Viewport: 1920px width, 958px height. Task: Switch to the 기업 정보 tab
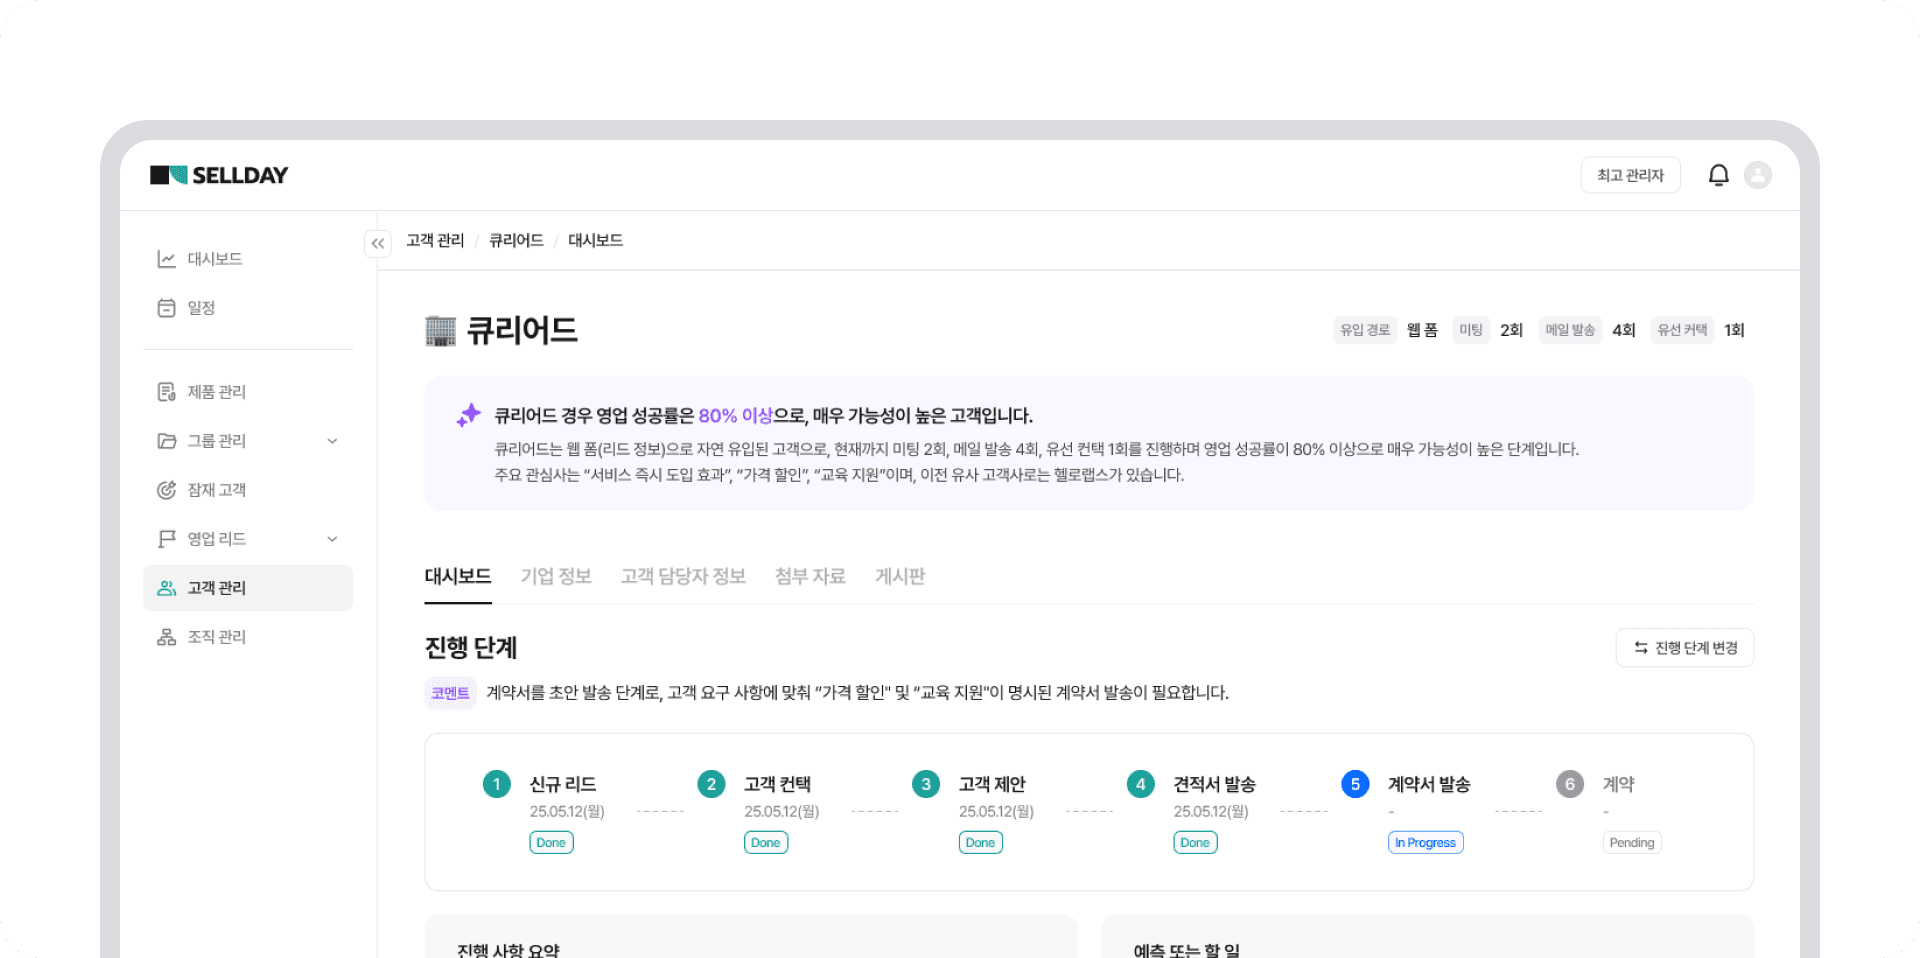click(x=556, y=576)
